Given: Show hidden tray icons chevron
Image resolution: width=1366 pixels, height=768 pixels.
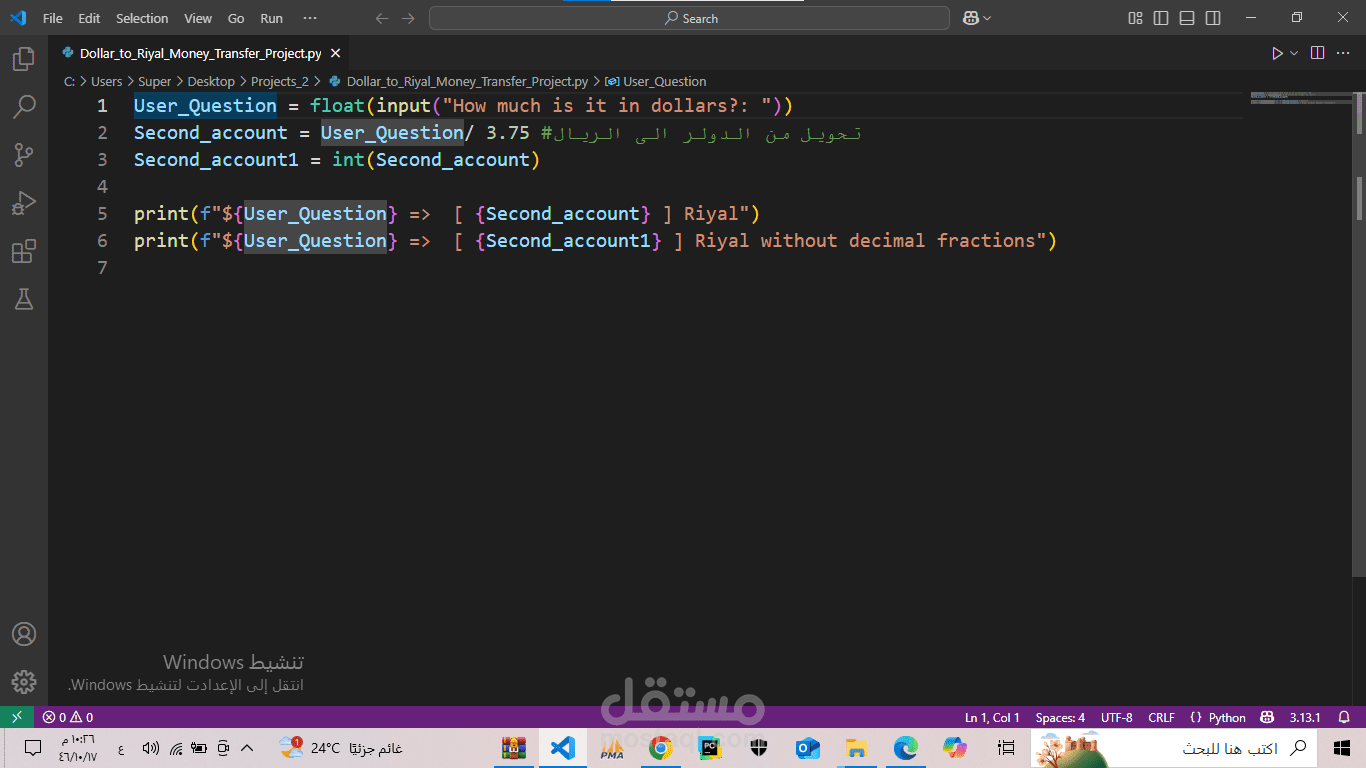Looking at the screenshot, I should tap(248, 748).
